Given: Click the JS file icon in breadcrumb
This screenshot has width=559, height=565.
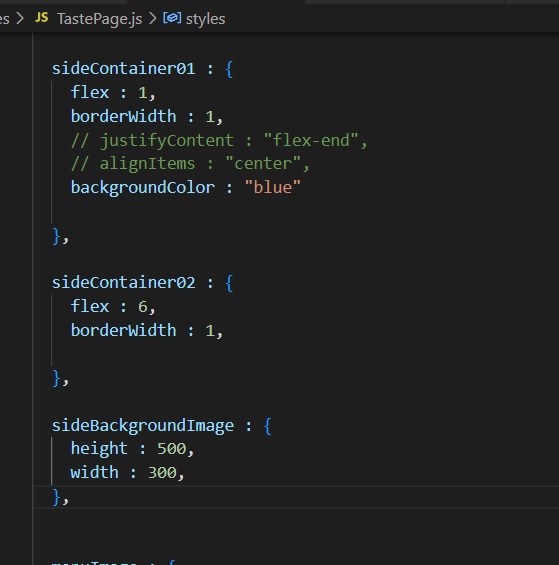Looking at the screenshot, I should (x=42, y=17).
